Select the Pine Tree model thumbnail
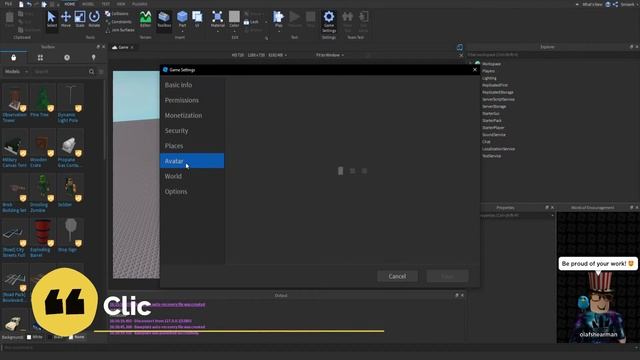This screenshot has height=360, width=640. [x=43, y=98]
